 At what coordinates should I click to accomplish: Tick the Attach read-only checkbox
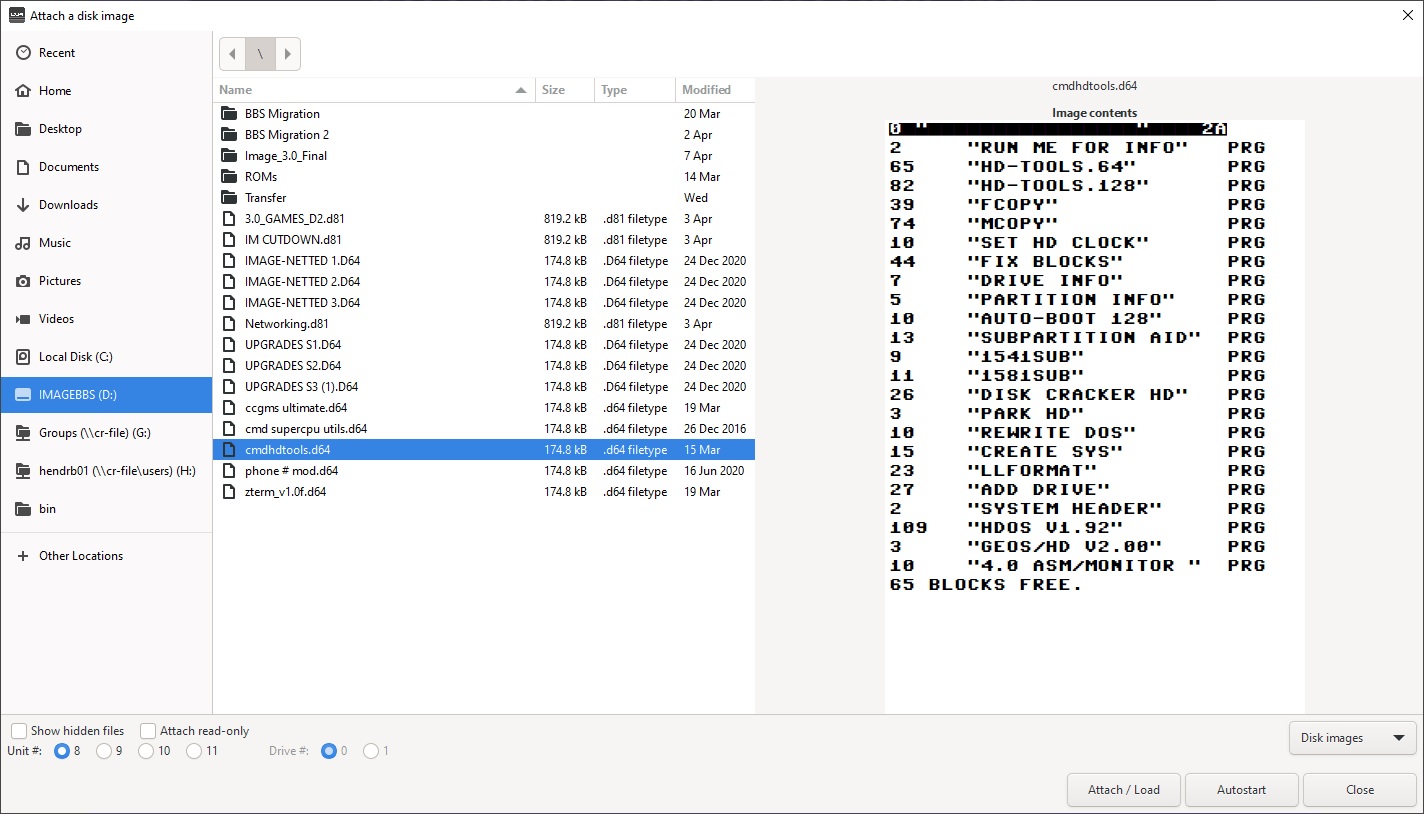pyautogui.click(x=148, y=731)
